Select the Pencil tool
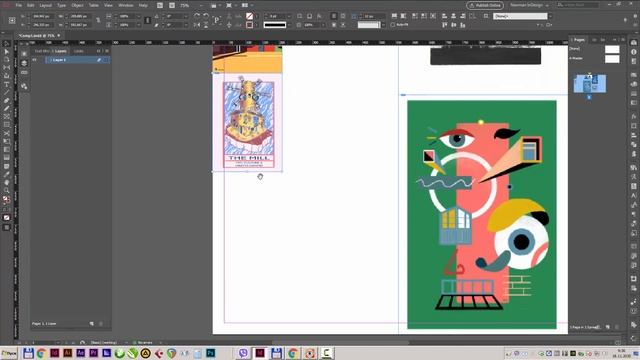Screen dimensions: 640x360 [7, 109]
